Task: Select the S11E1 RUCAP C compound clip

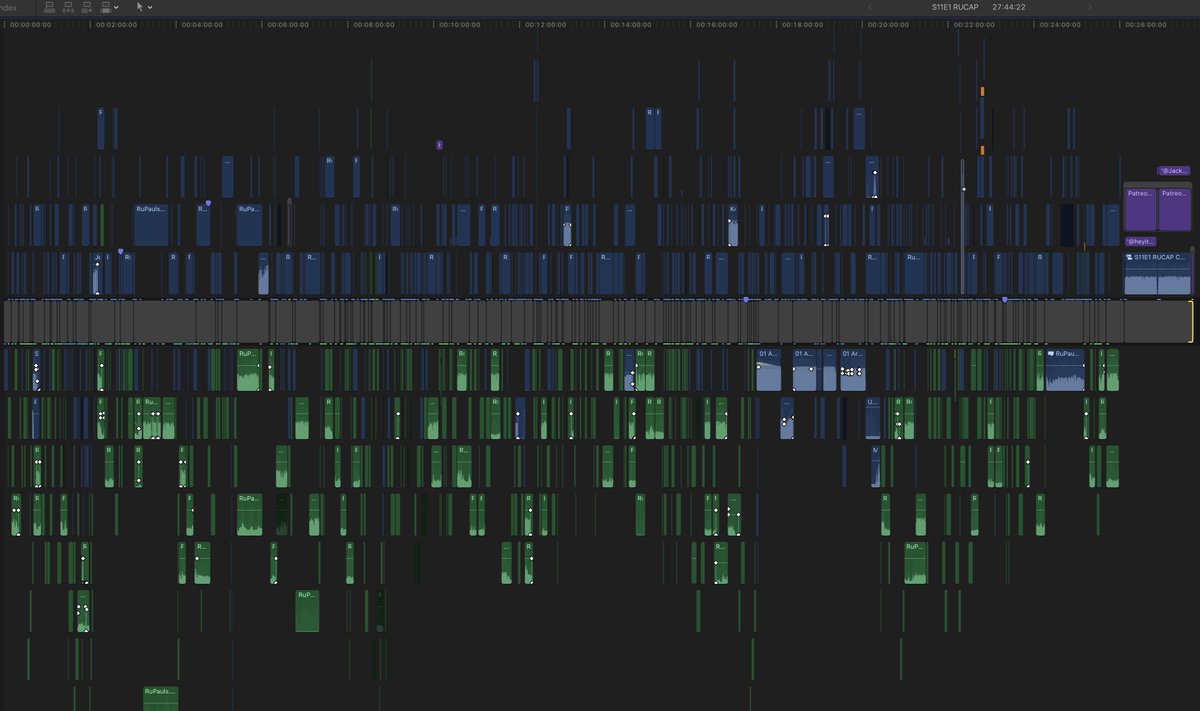Action: pos(1157,273)
